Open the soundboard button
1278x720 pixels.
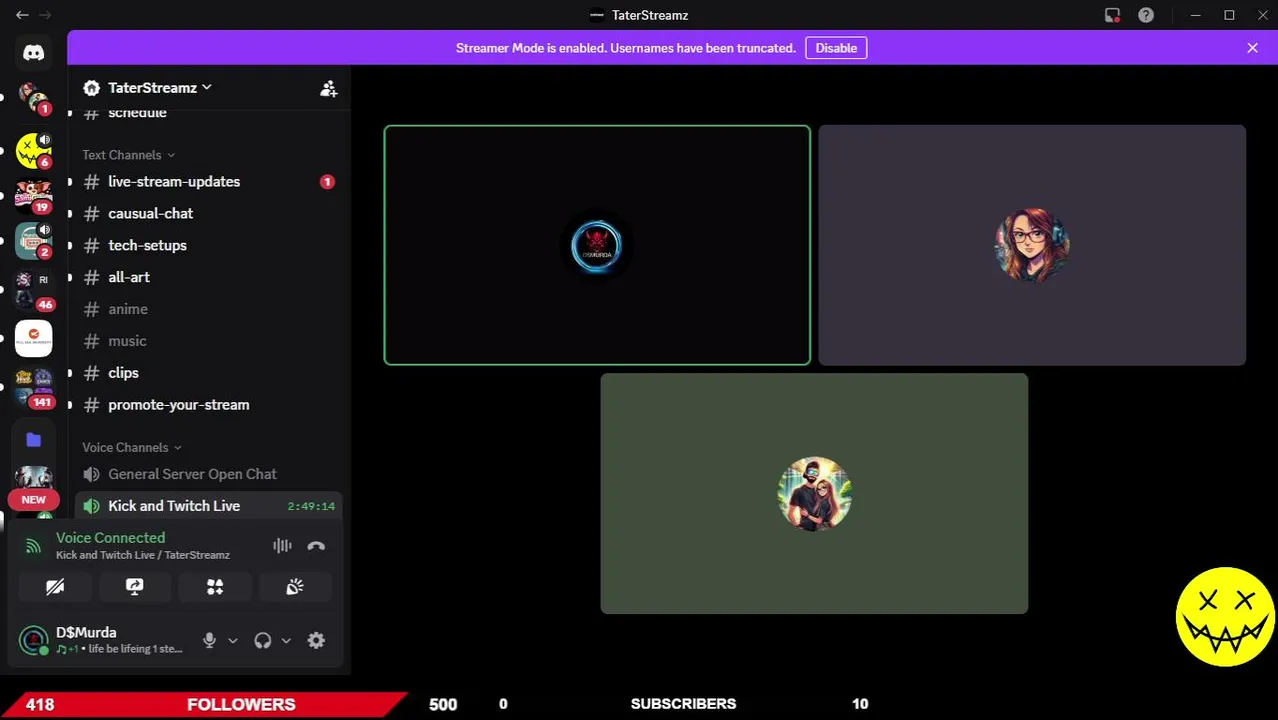pyautogui.click(x=295, y=587)
